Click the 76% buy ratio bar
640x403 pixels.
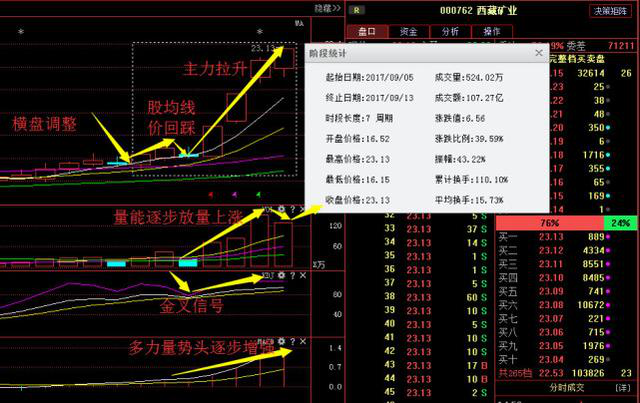click(548, 222)
